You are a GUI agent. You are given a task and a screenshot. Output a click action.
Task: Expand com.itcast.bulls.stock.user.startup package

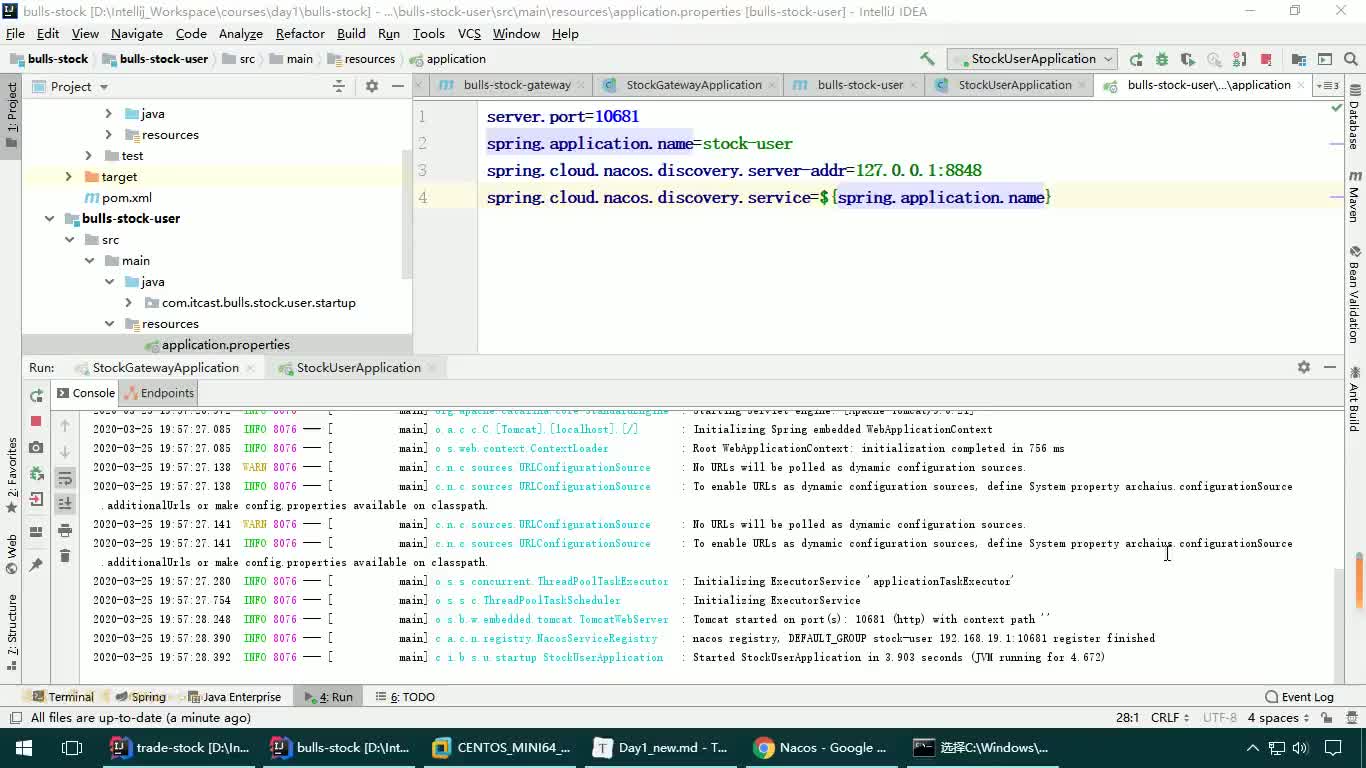tap(128, 302)
